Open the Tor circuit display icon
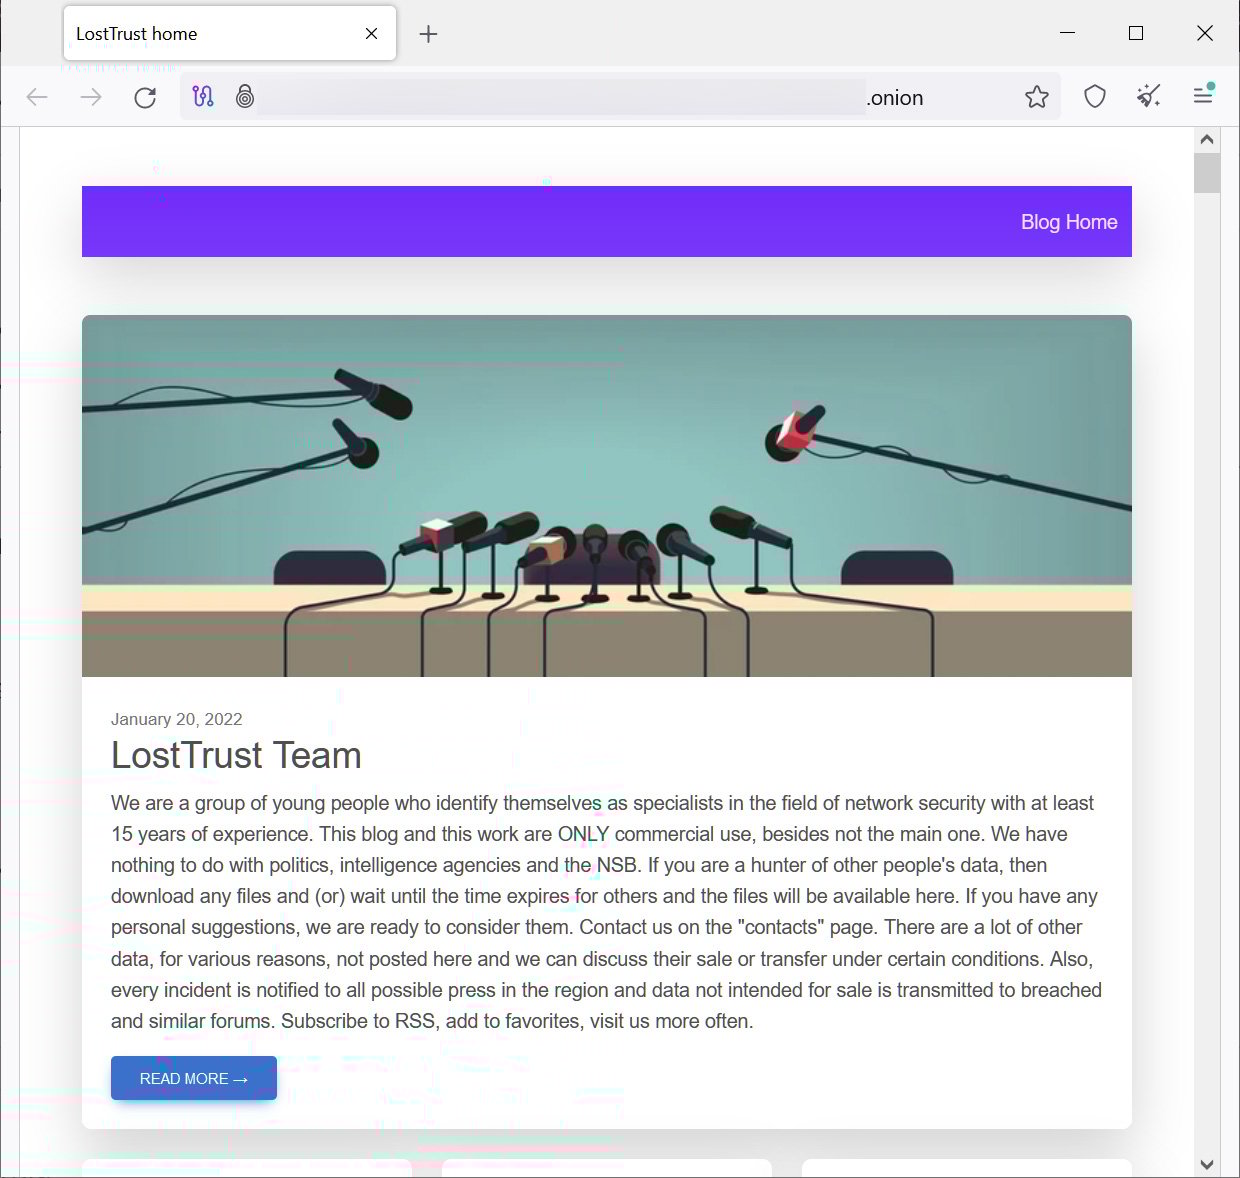The image size is (1240, 1178). [x=203, y=97]
